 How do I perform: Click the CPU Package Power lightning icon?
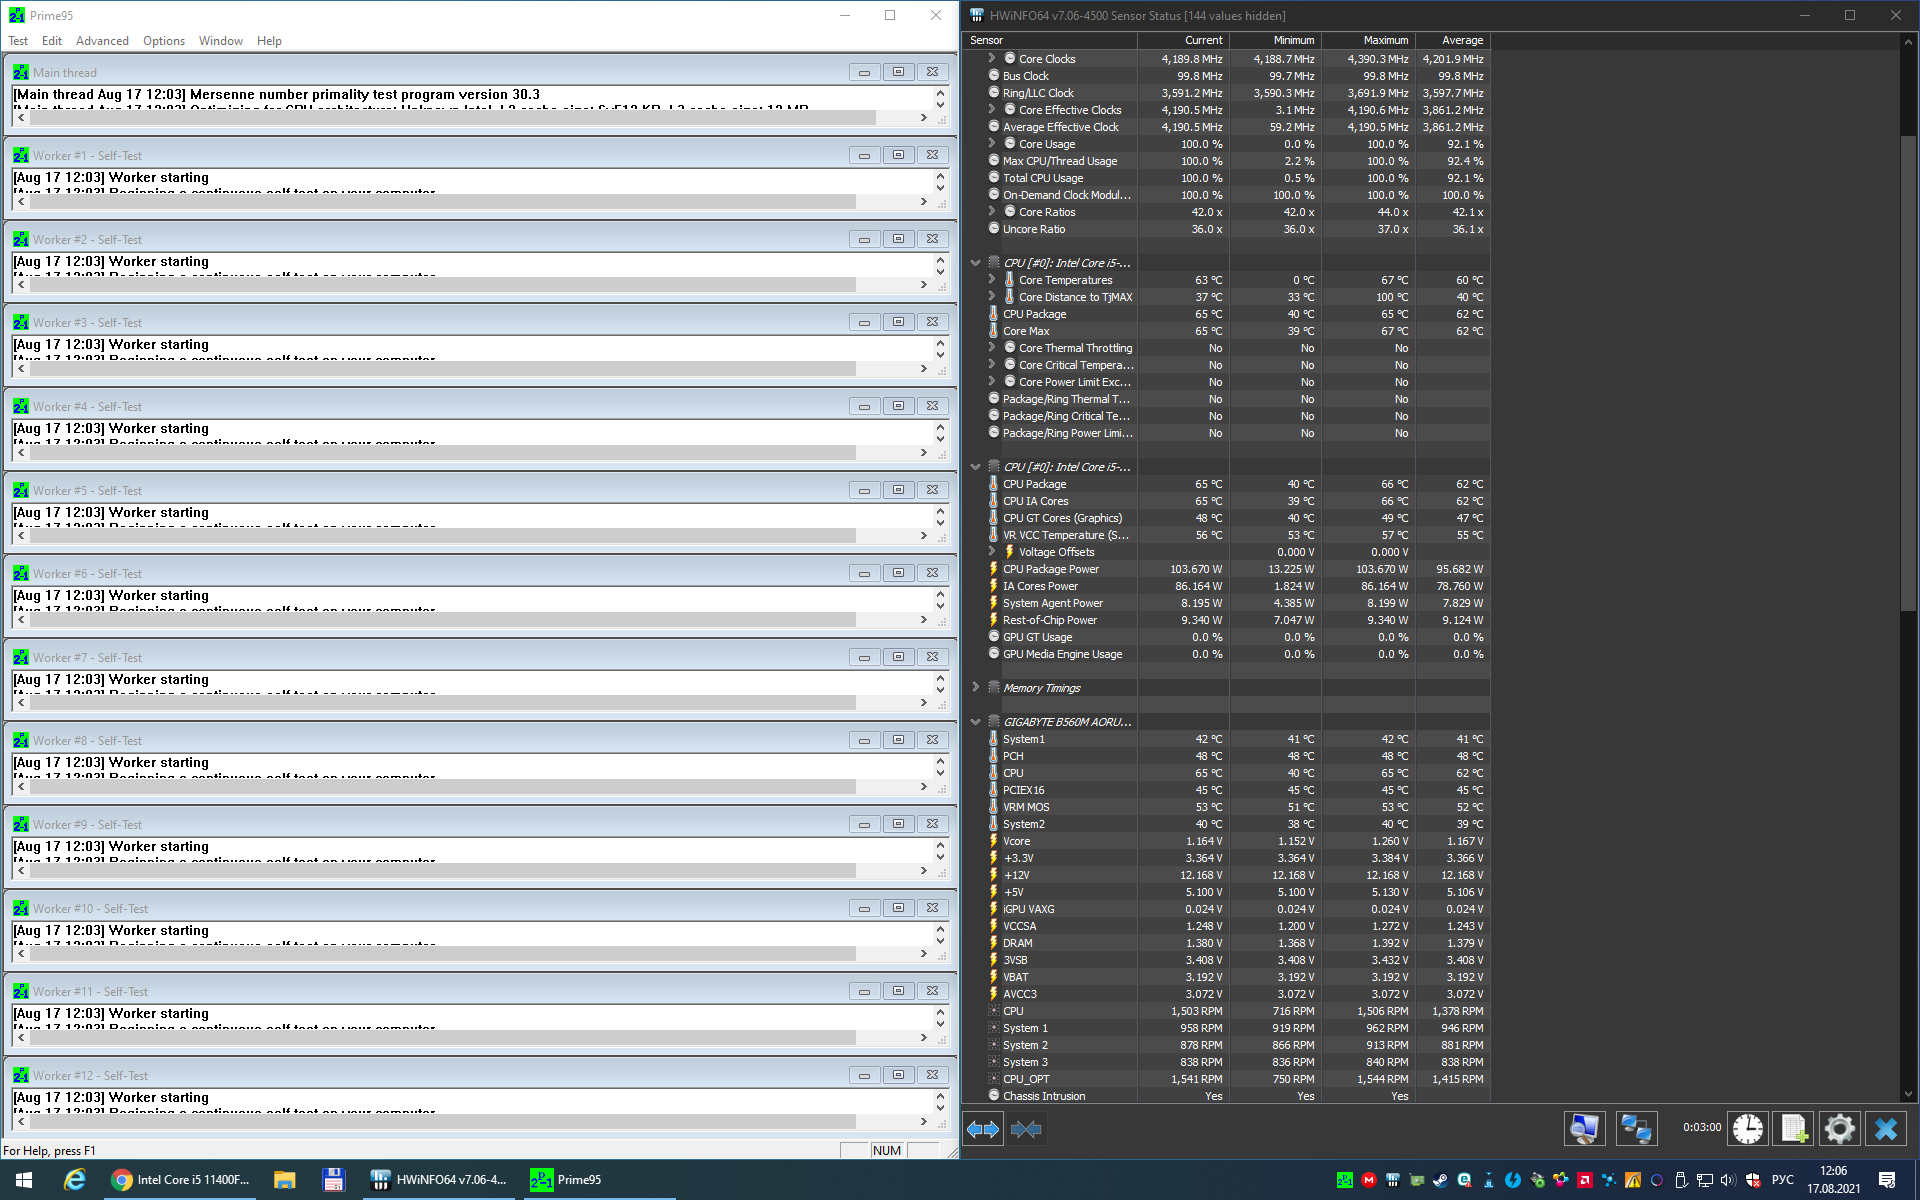tap(993, 569)
